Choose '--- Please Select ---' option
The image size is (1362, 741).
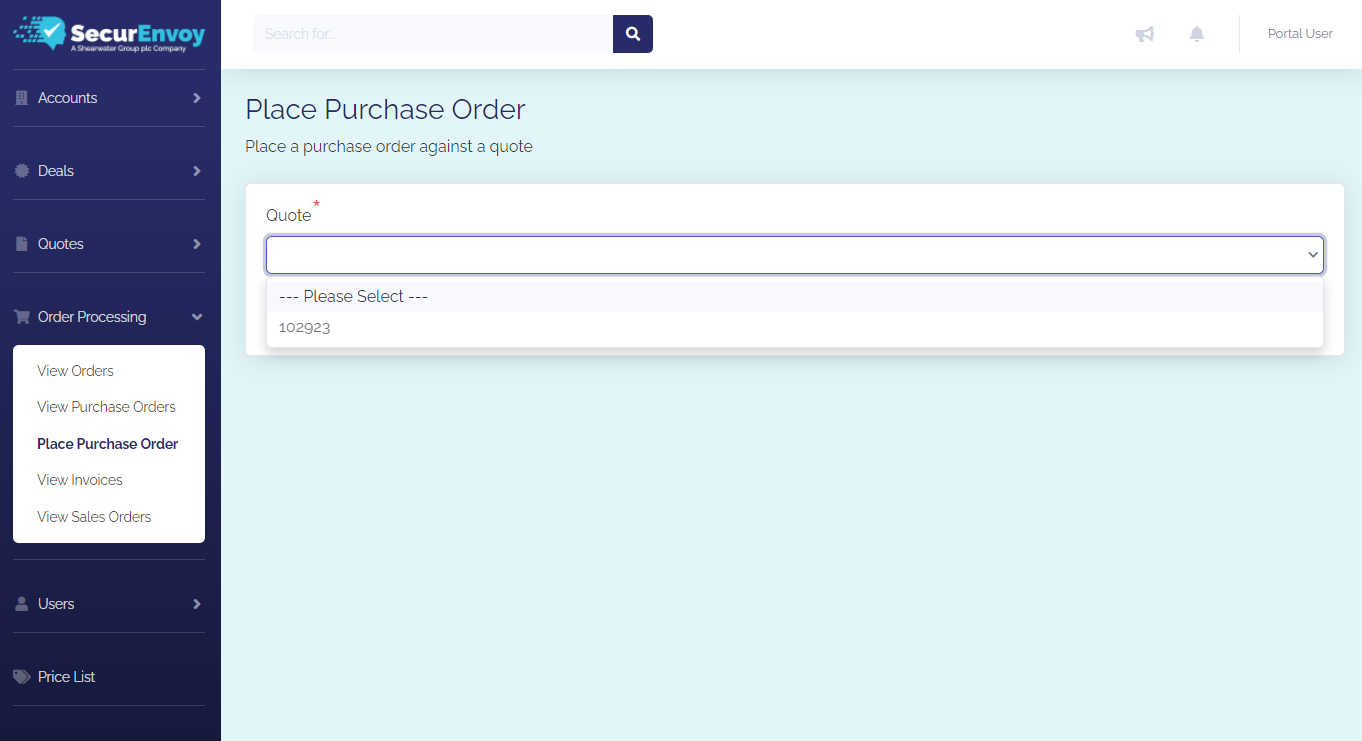pyautogui.click(x=795, y=297)
